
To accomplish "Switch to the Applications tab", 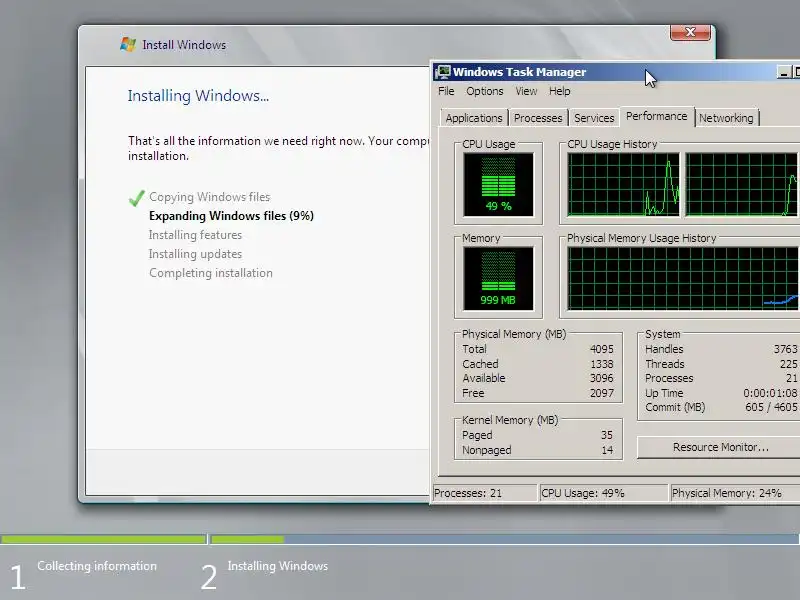I will pyautogui.click(x=474, y=118).
